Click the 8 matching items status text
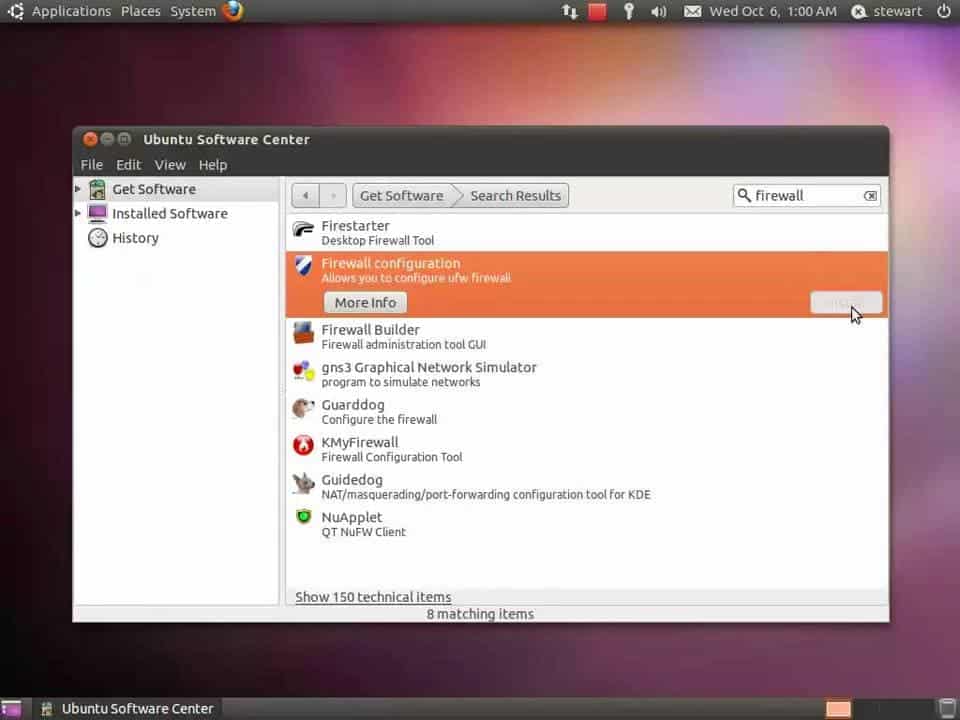Viewport: 960px width, 720px height. (481, 614)
